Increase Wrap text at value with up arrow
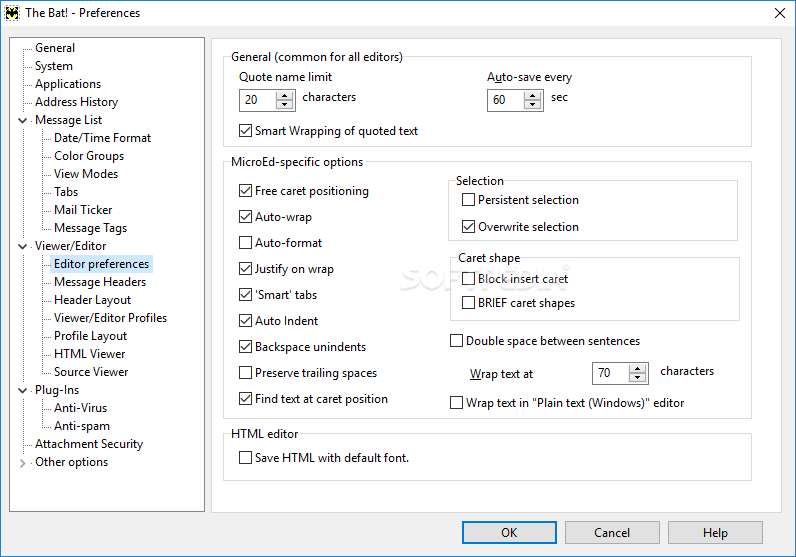This screenshot has width=796, height=557. pyautogui.click(x=637, y=369)
